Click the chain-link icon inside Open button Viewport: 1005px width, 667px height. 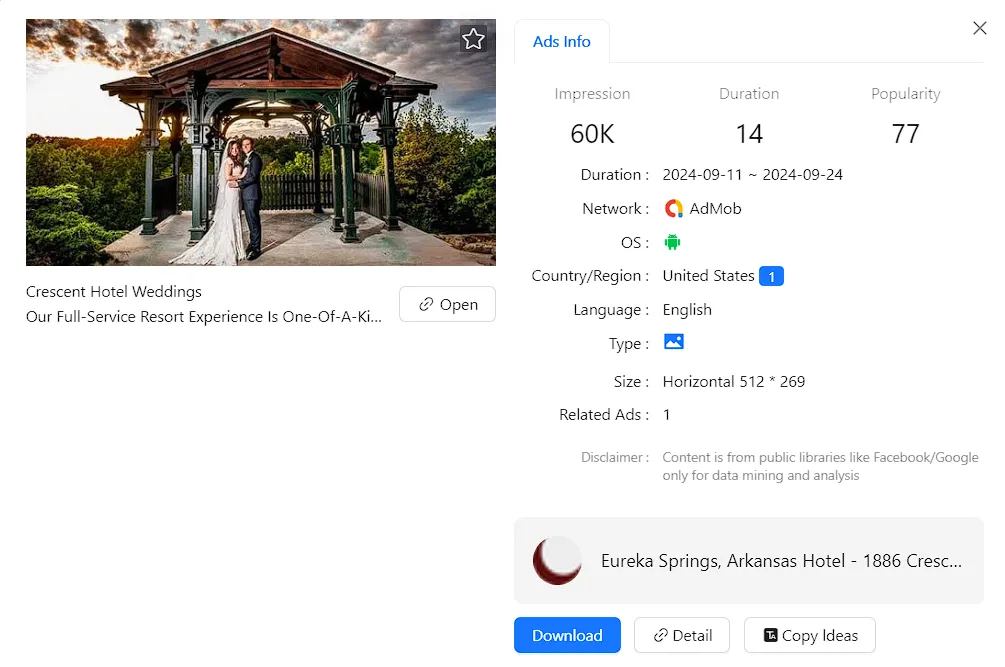(426, 305)
